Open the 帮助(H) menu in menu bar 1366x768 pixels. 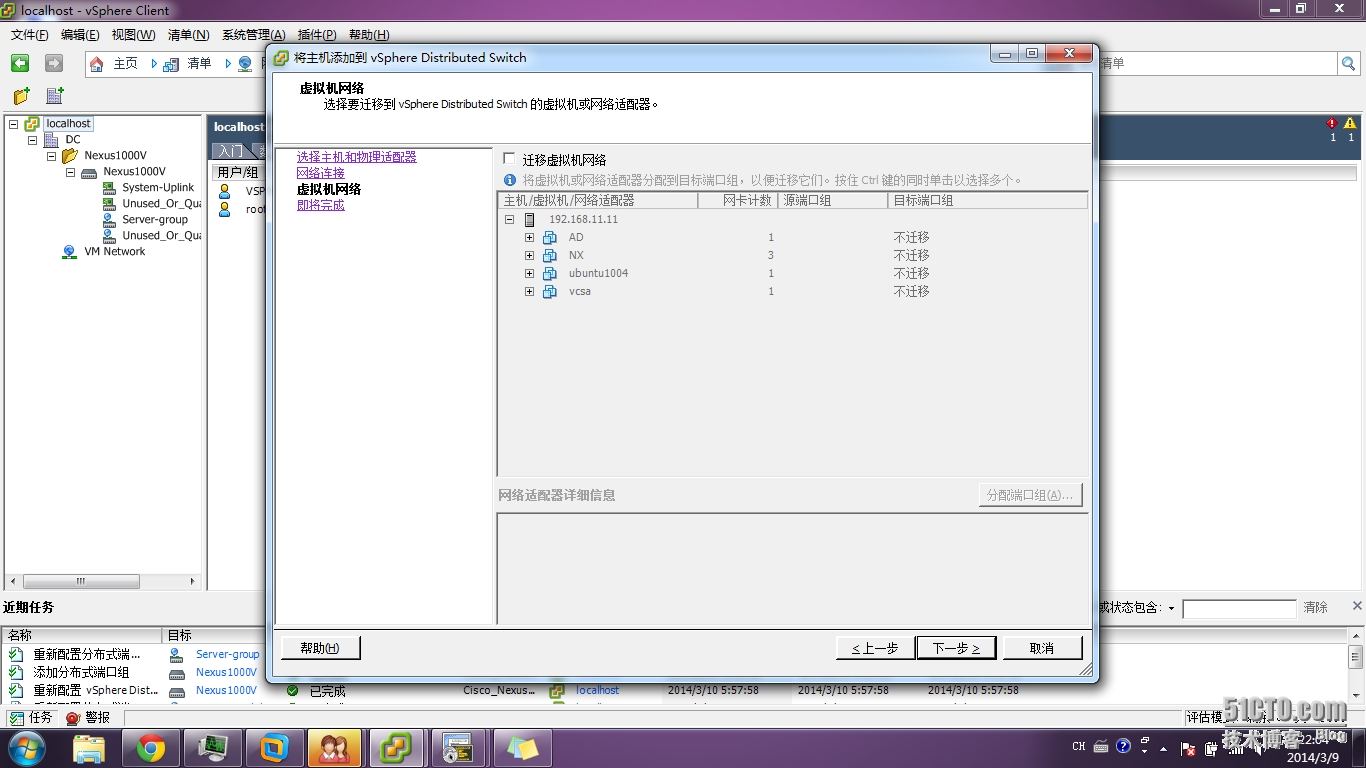pyautogui.click(x=369, y=35)
